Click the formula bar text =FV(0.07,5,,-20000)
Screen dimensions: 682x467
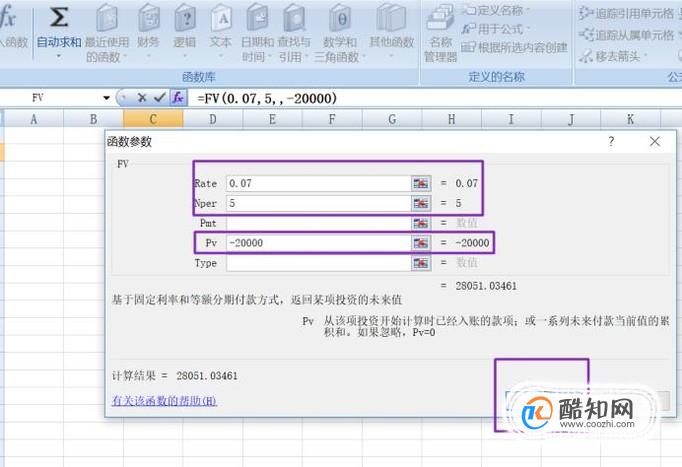(x=267, y=98)
